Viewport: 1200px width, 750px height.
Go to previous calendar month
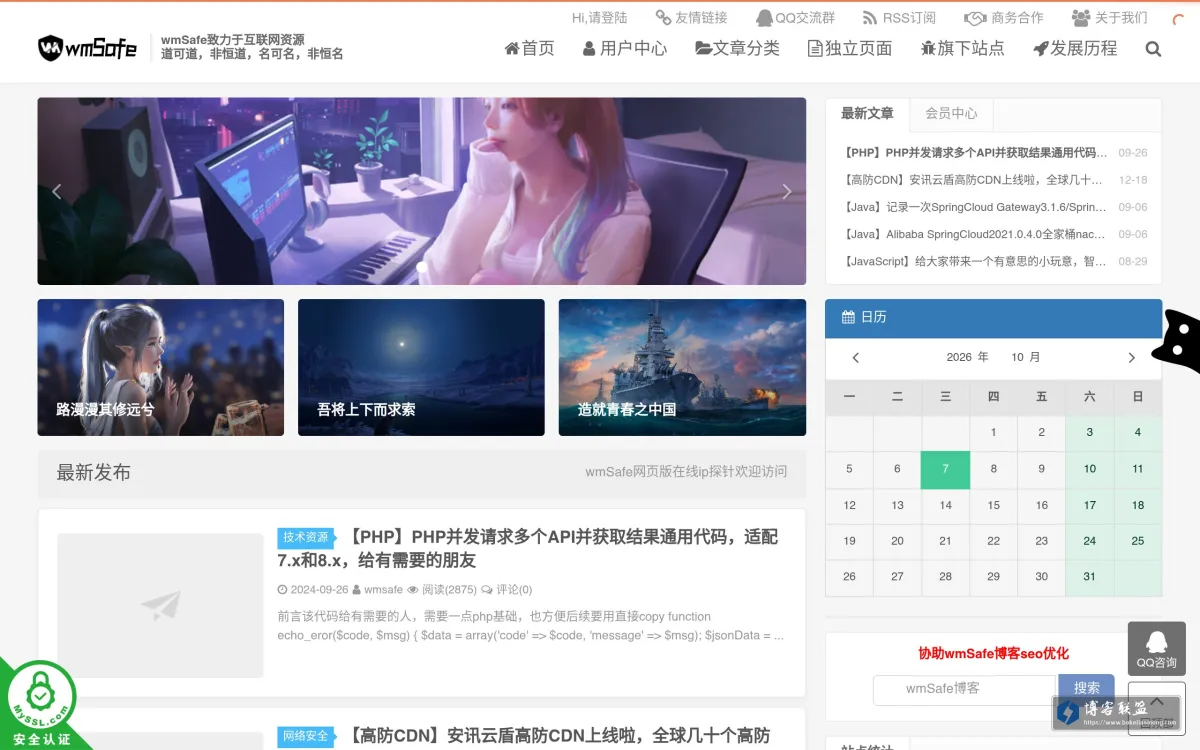pos(855,357)
